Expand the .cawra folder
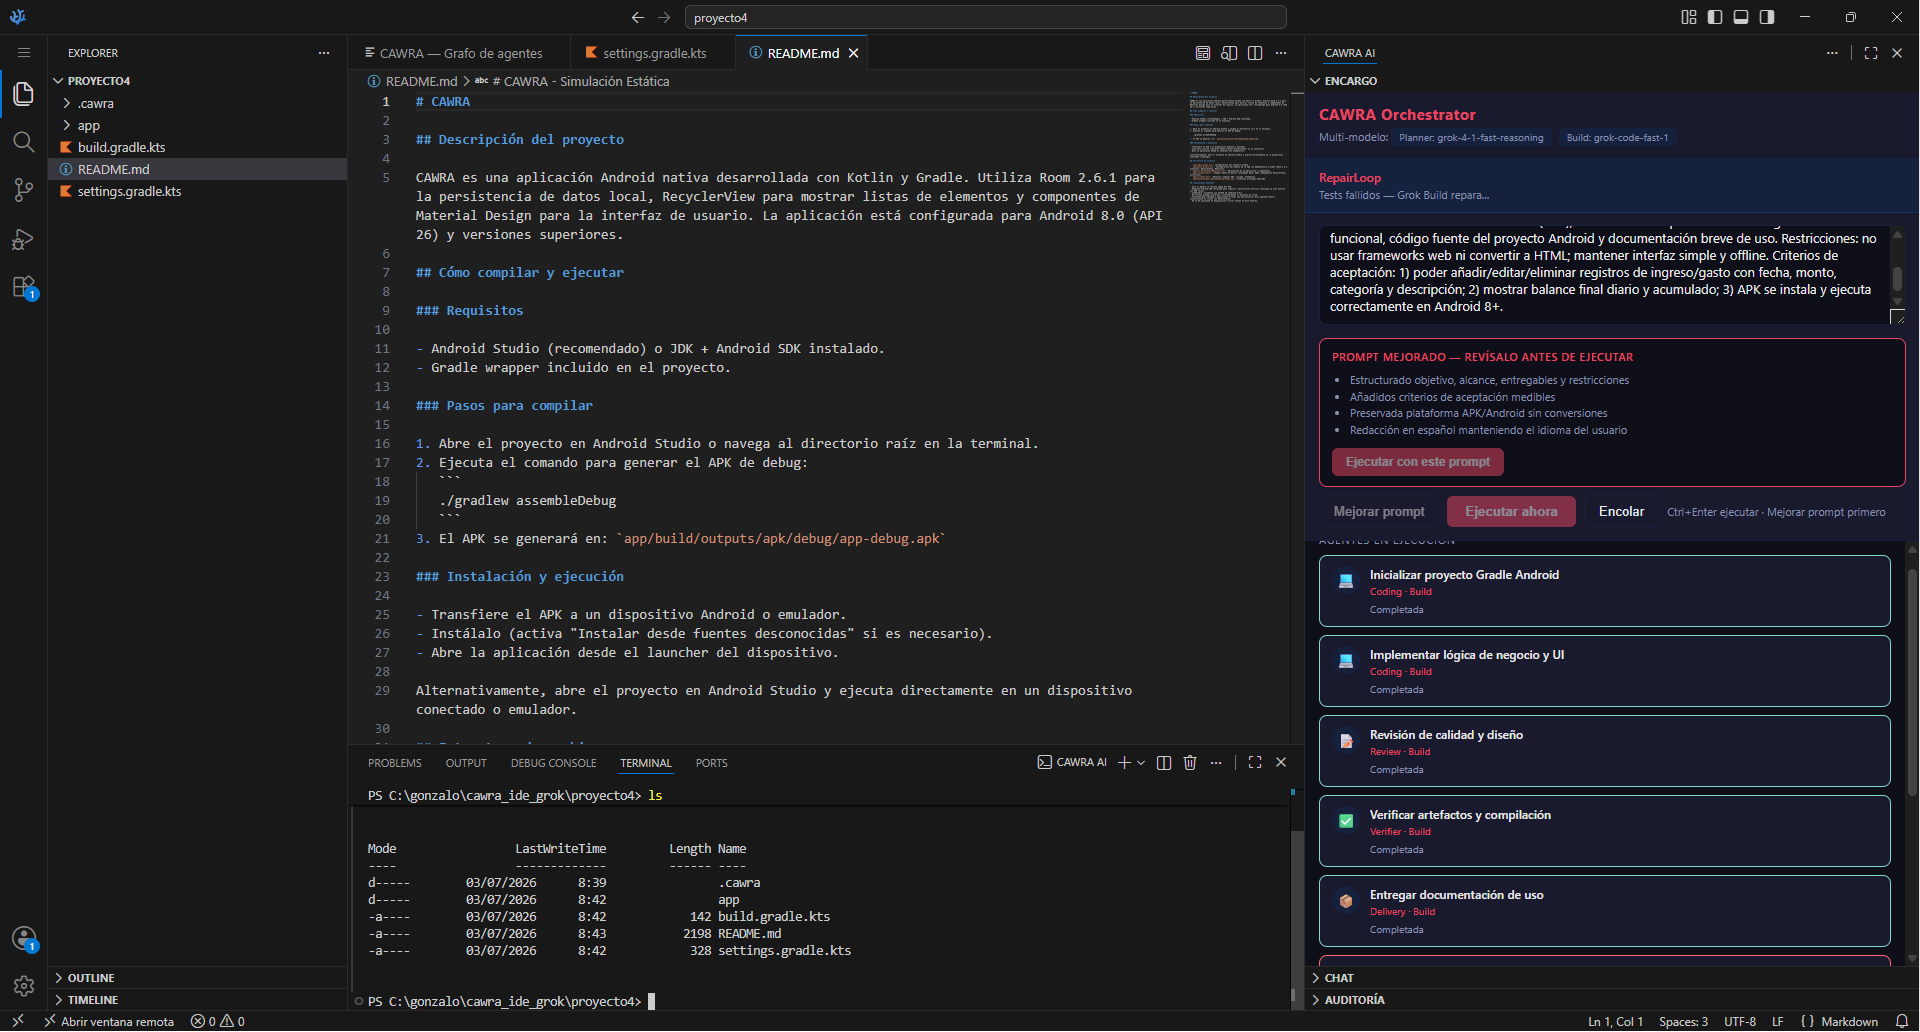The width and height of the screenshot is (1920, 1032). pos(198,103)
